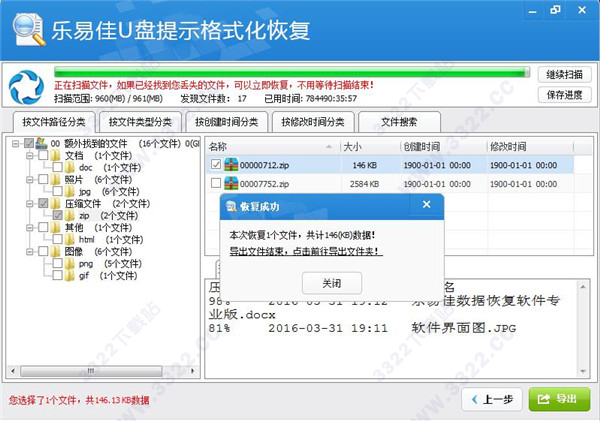Screen dimensions: 600x421
Task: Click the doc folder icon
Action: [x=70, y=167]
